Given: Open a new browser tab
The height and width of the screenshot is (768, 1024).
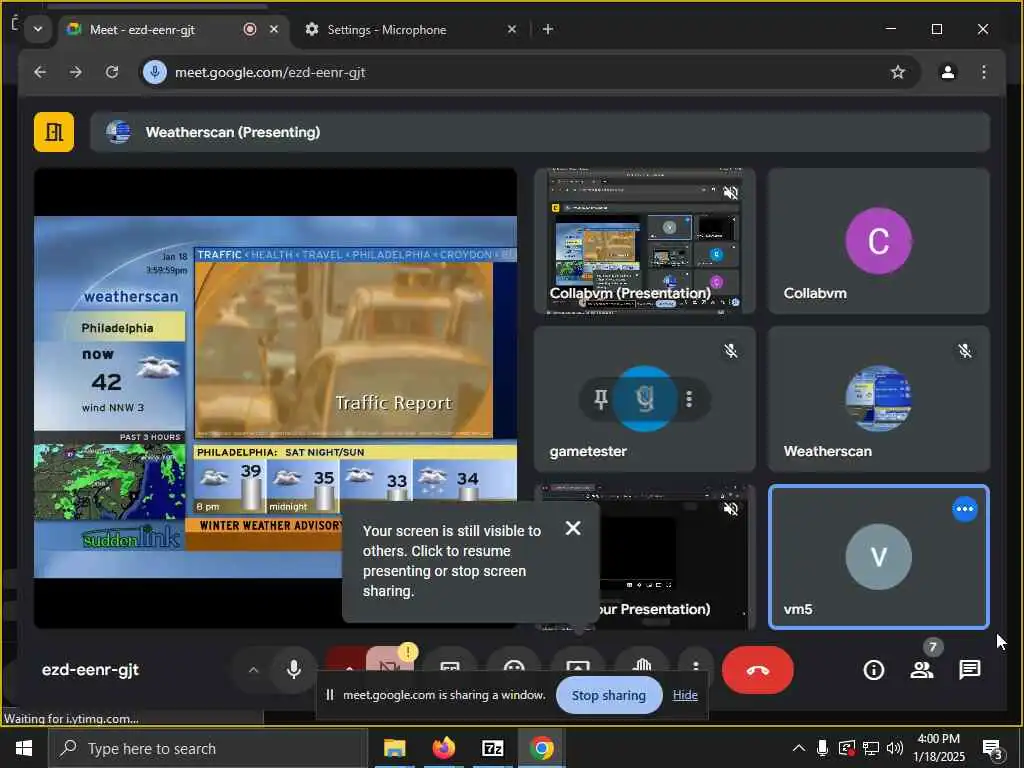Looking at the screenshot, I should tap(548, 29).
